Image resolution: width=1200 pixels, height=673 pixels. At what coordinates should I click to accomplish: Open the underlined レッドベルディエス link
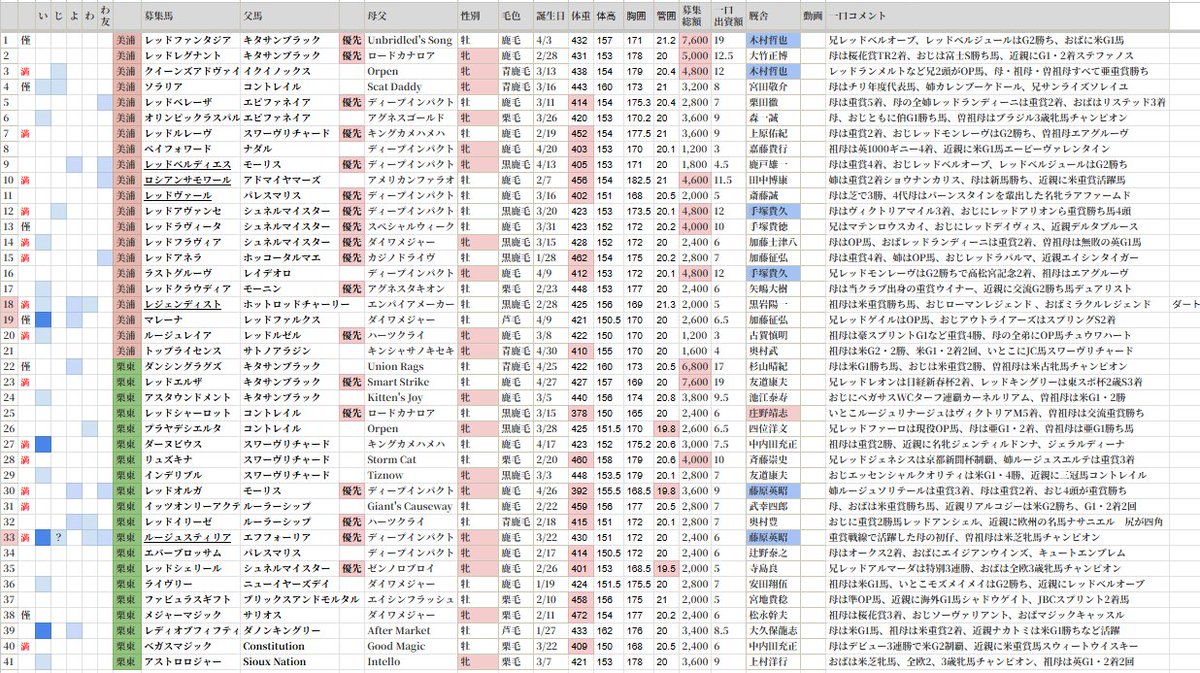[187, 164]
